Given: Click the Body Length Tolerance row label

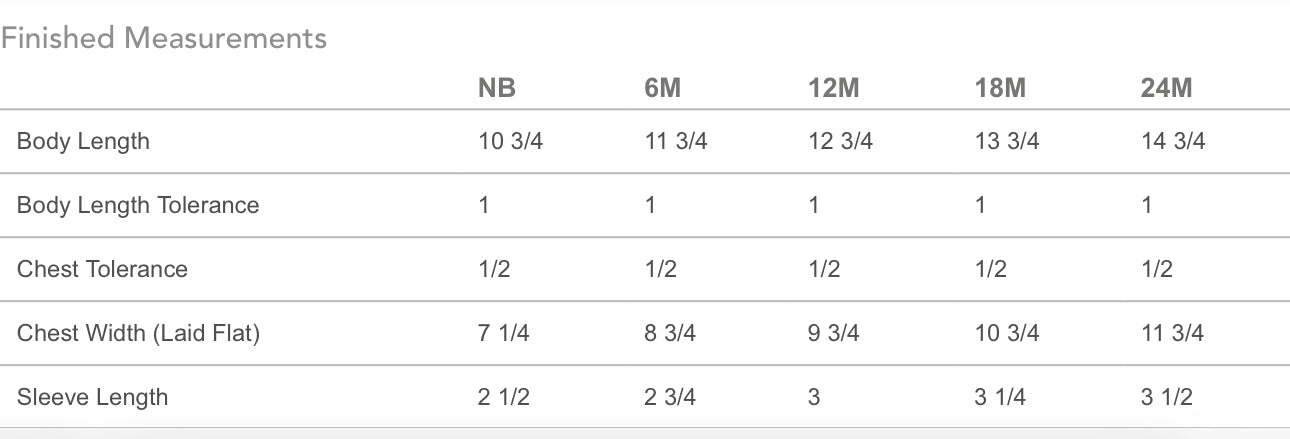Looking at the screenshot, I should point(138,205).
